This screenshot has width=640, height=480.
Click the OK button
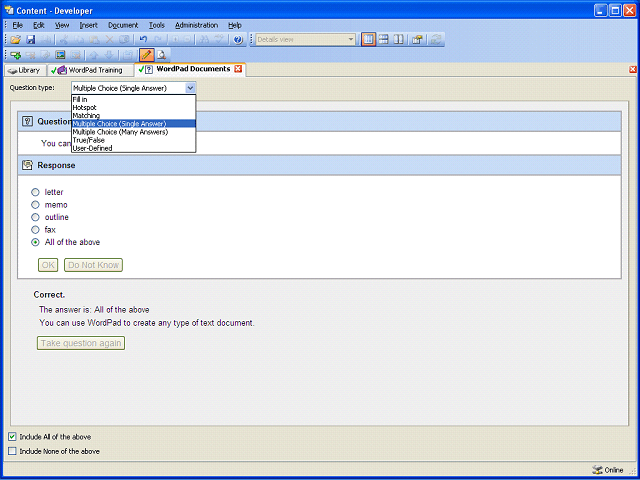click(x=48, y=265)
